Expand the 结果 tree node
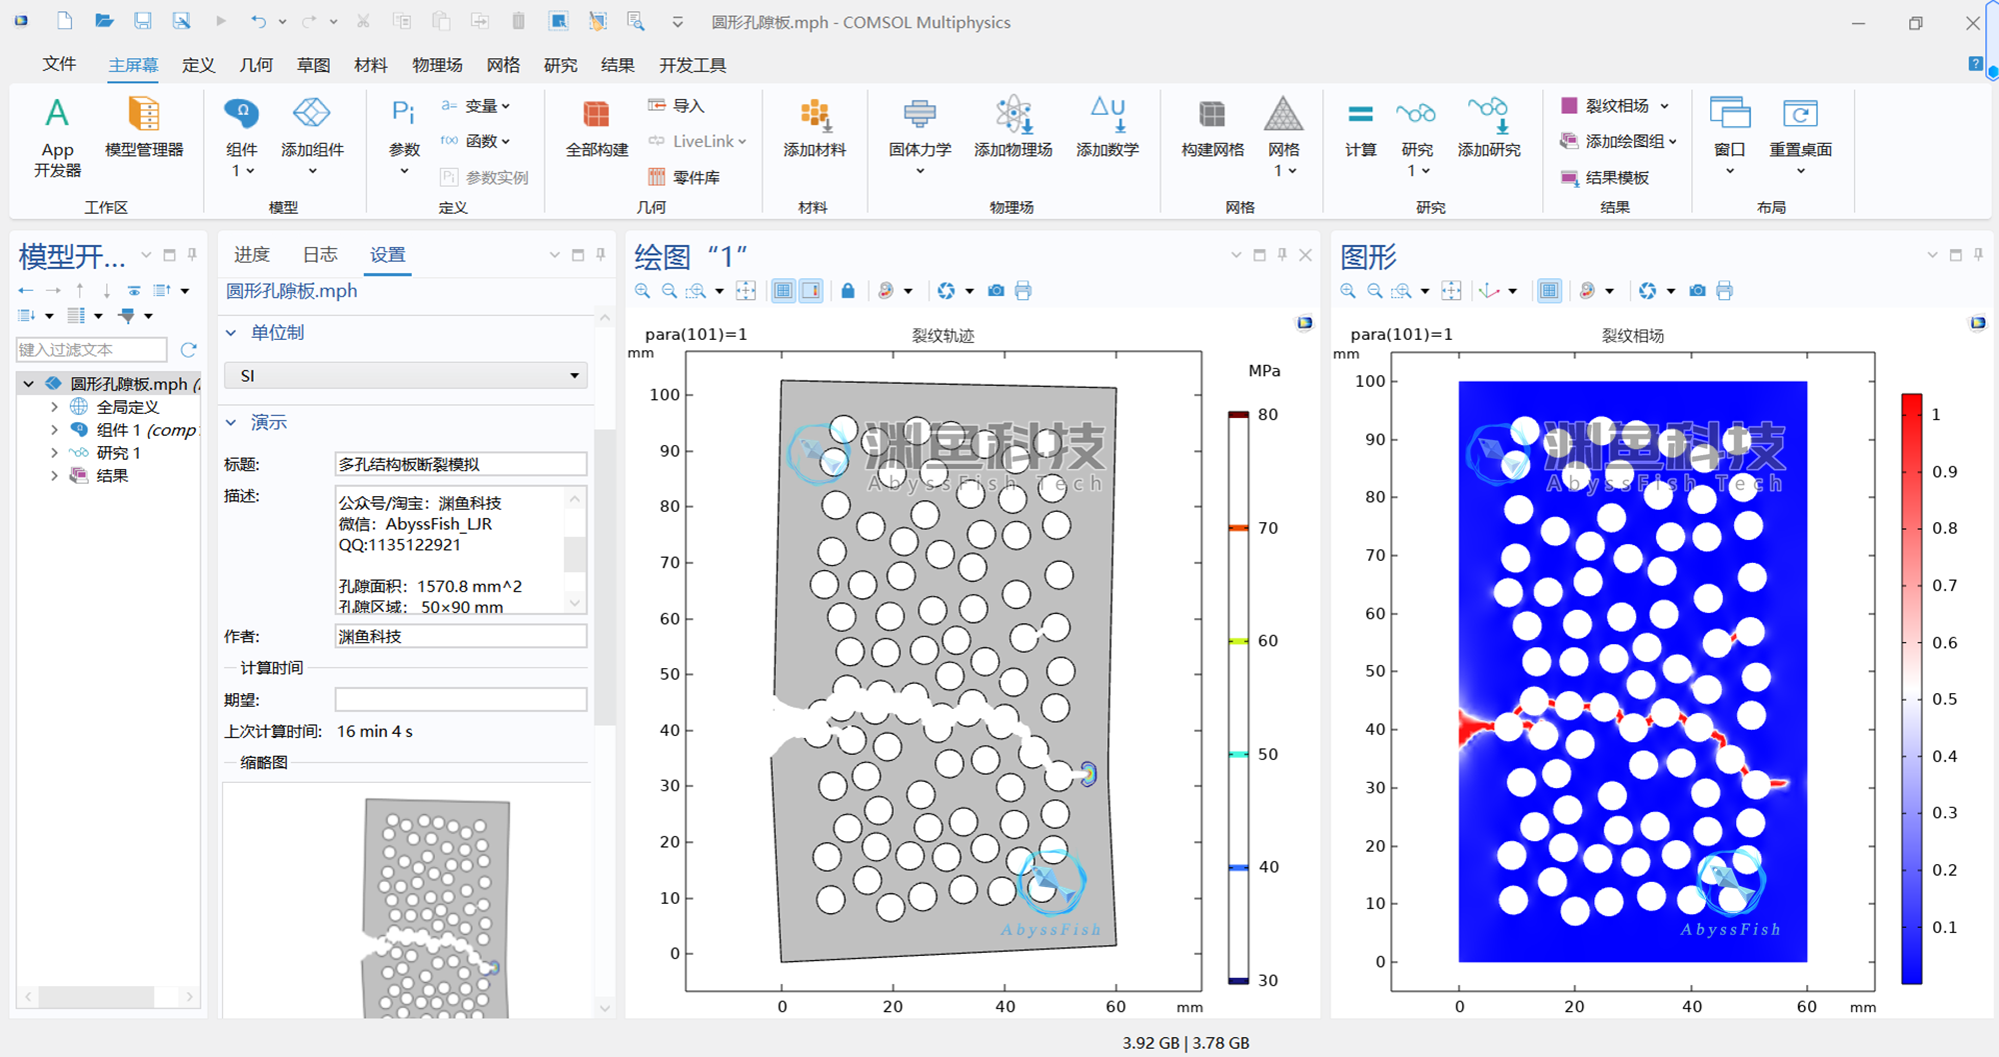1999x1057 pixels. (54, 476)
